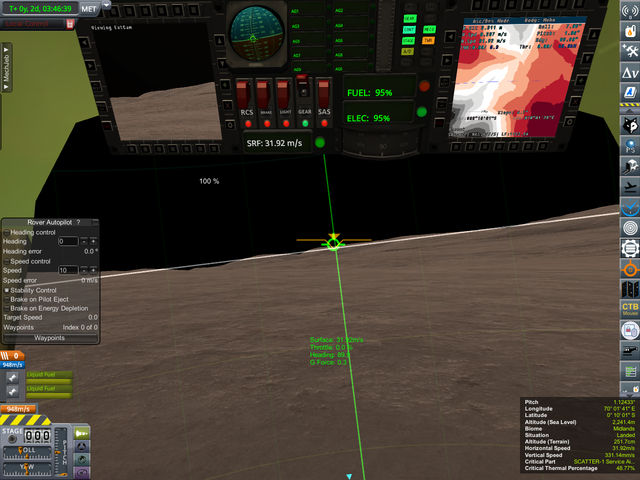Toggle Stability Control checkbox
This screenshot has height=480, width=640.
7,291
